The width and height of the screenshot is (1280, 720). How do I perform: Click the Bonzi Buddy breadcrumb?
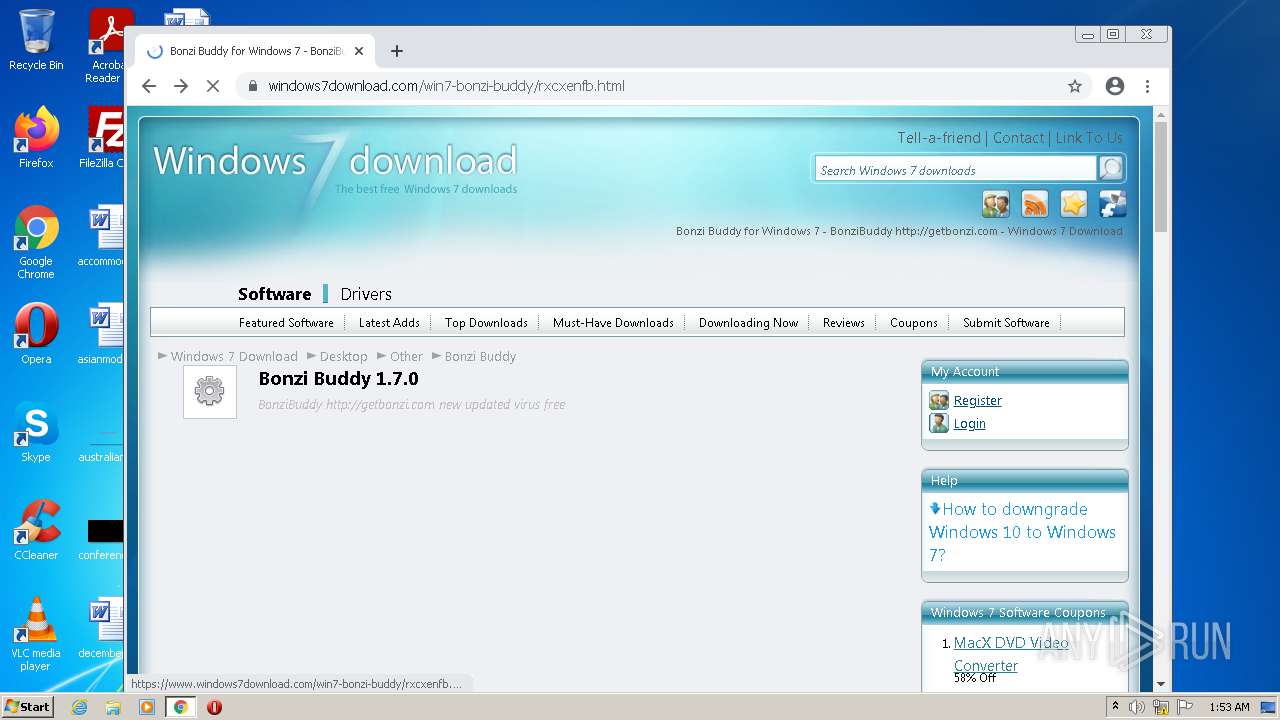tap(480, 356)
